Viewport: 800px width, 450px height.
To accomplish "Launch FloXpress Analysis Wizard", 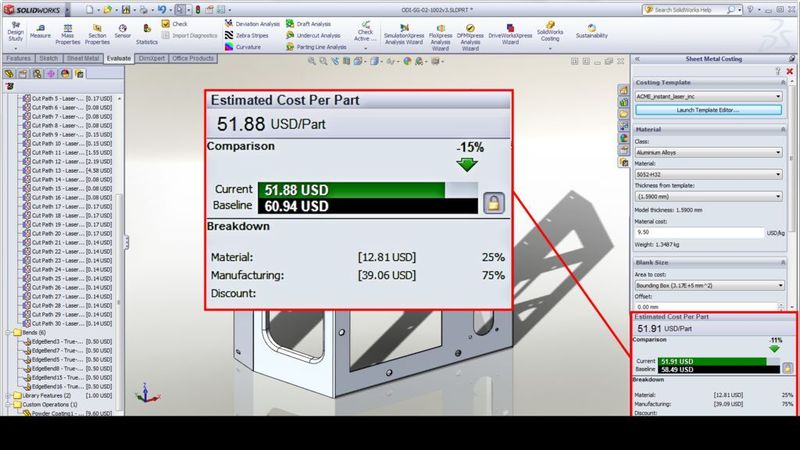I will click(x=440, y=37).
